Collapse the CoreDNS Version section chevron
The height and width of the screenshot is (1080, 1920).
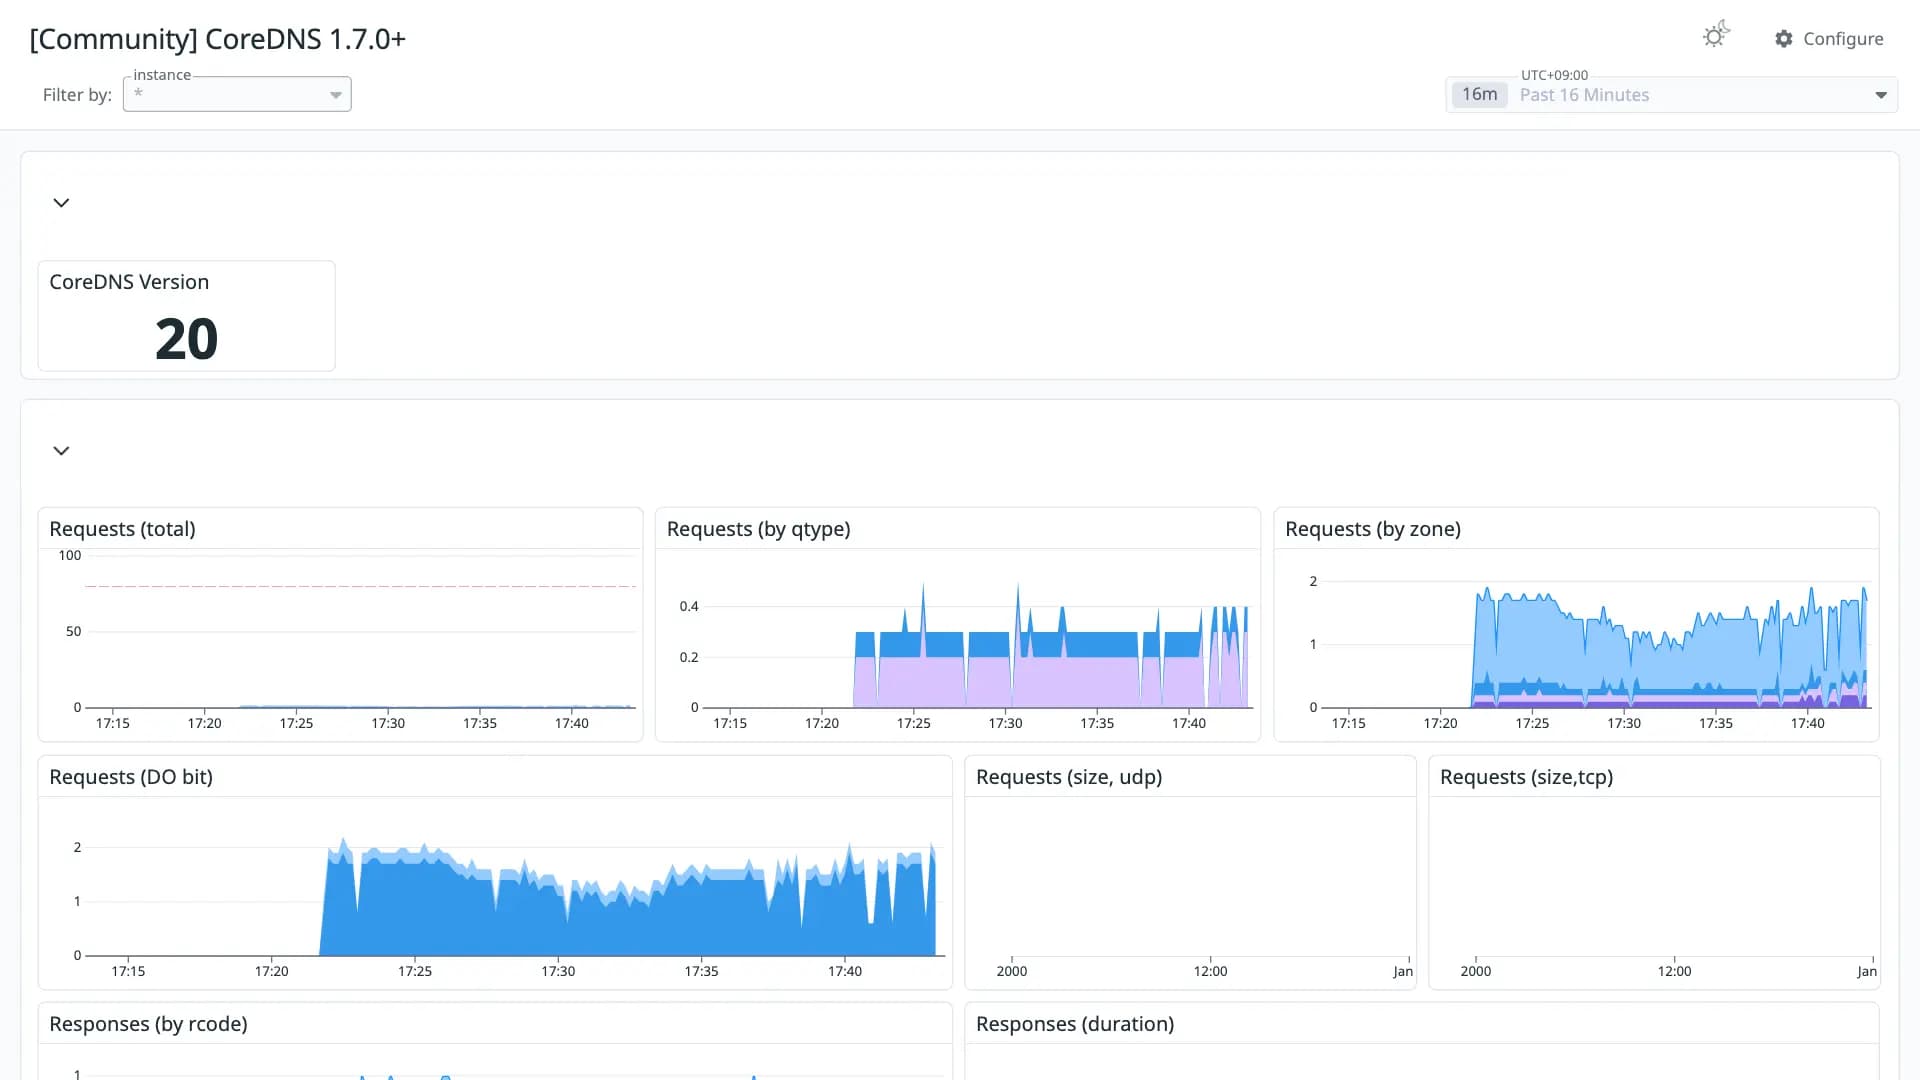click(x=61, y=203)
